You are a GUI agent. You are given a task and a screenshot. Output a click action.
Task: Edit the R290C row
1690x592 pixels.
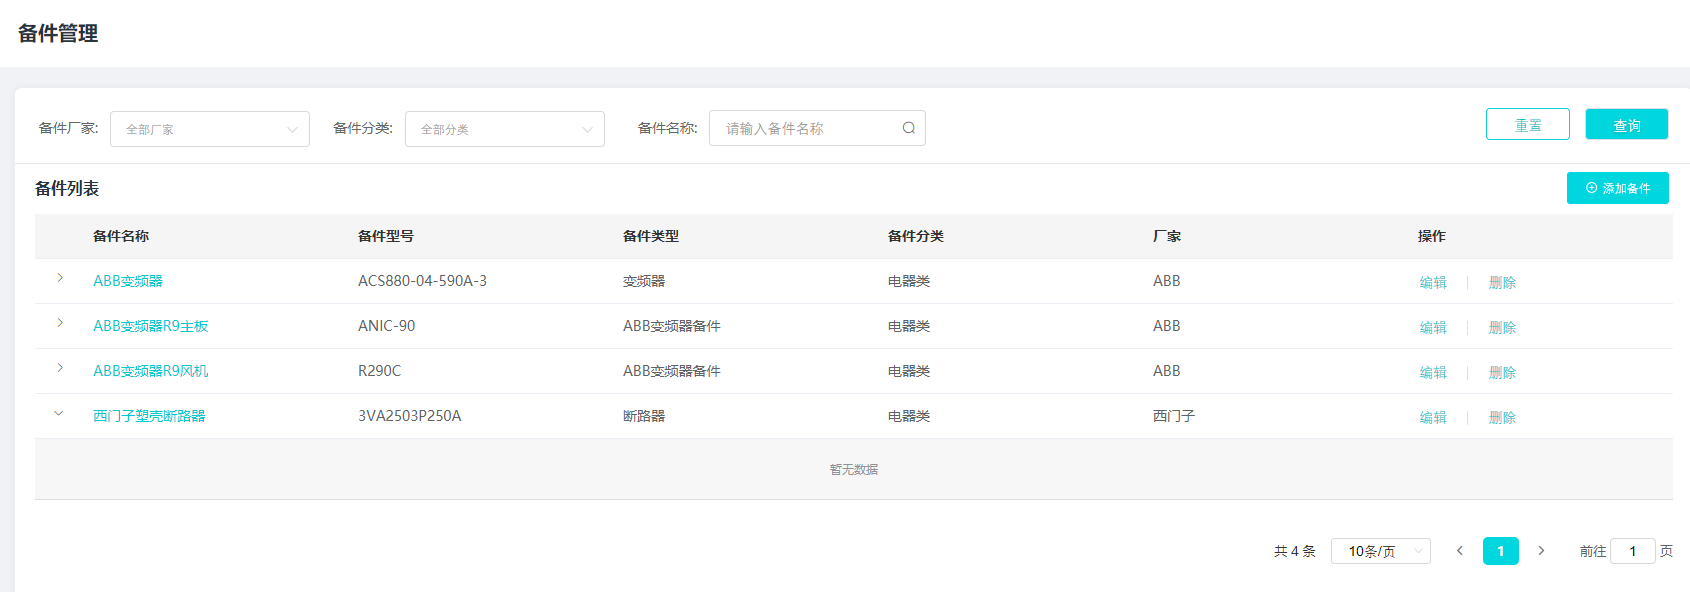coord(1433,372)
